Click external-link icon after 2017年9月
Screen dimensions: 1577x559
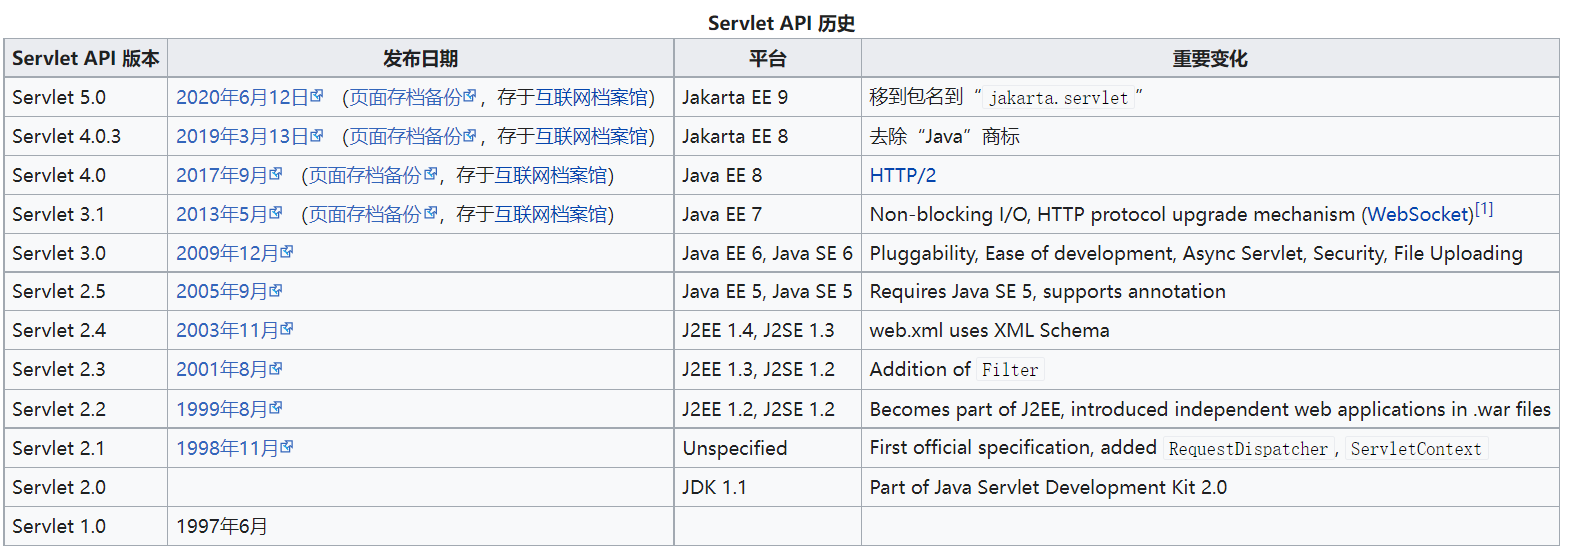[276, 174]
